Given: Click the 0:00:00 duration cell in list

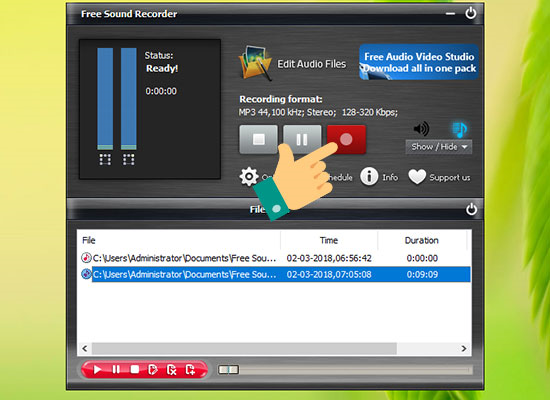Looking at the screenshot, I should click(x=422, y=258).
